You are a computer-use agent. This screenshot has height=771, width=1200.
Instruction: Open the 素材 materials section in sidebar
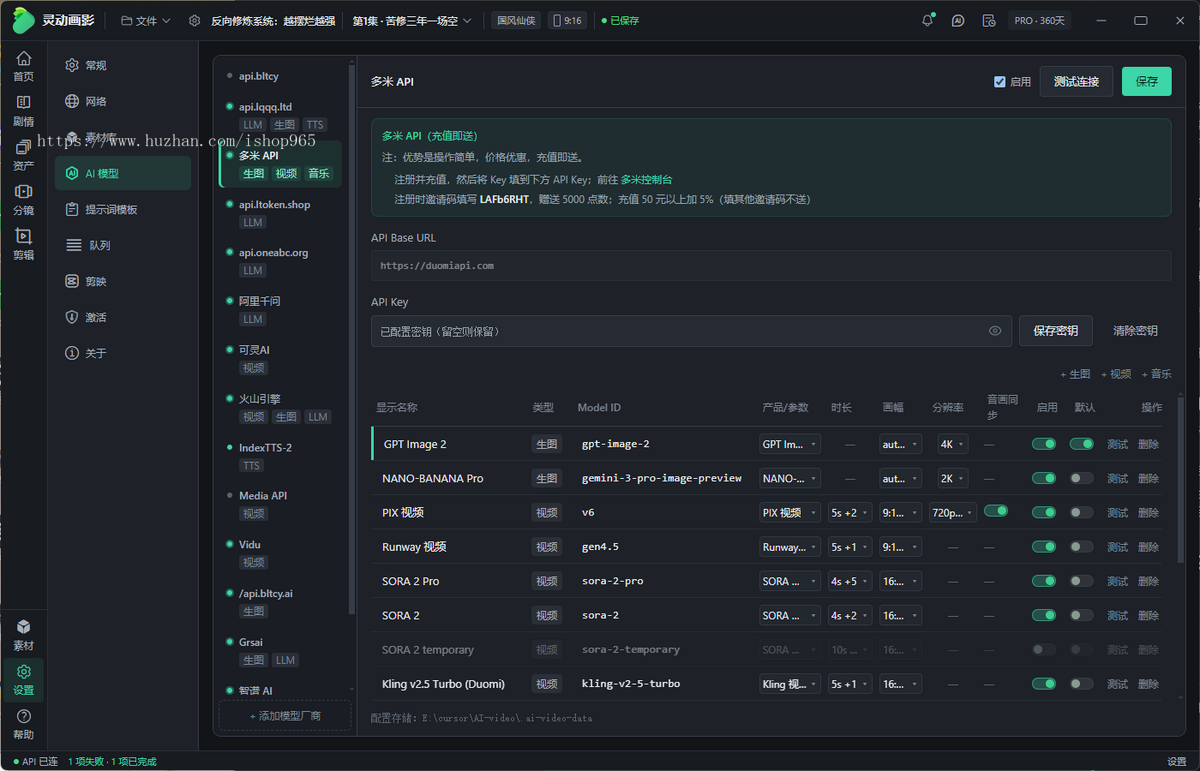(x=23, y=635)
